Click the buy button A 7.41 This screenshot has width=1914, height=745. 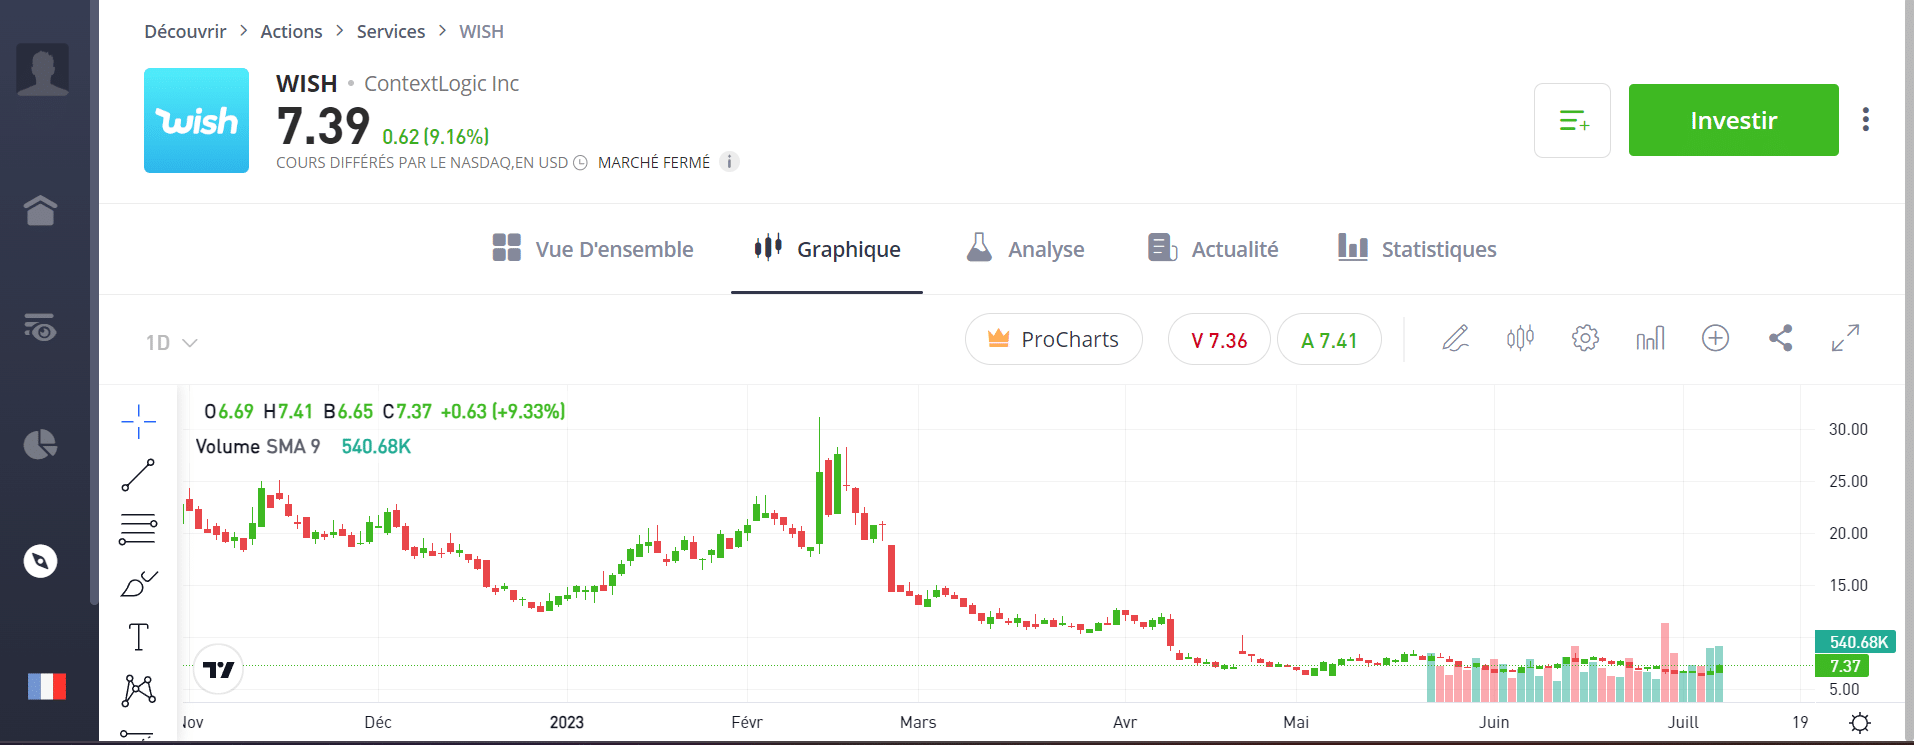(x=1329, y=339)
